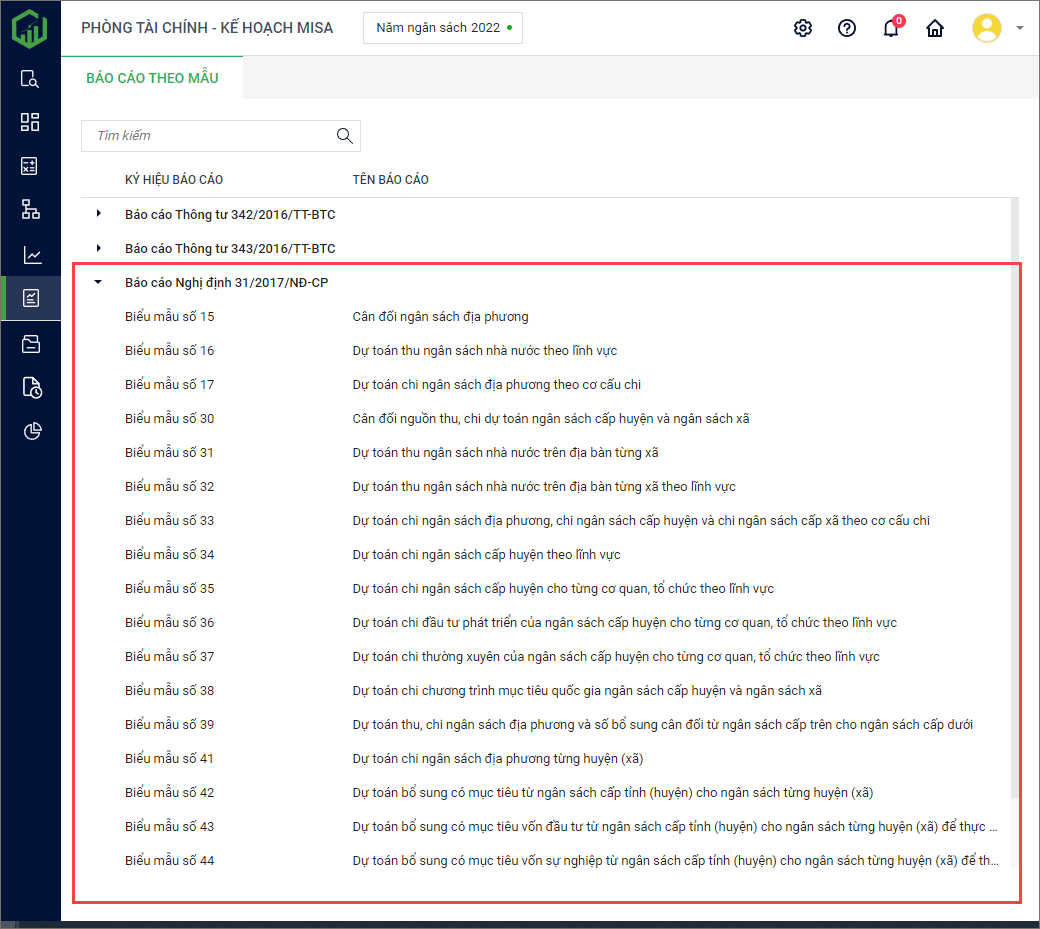The image size is (1040, 929).
Task: Open the hierarchy tree icon in sidebar
Action: coord(30,210)
